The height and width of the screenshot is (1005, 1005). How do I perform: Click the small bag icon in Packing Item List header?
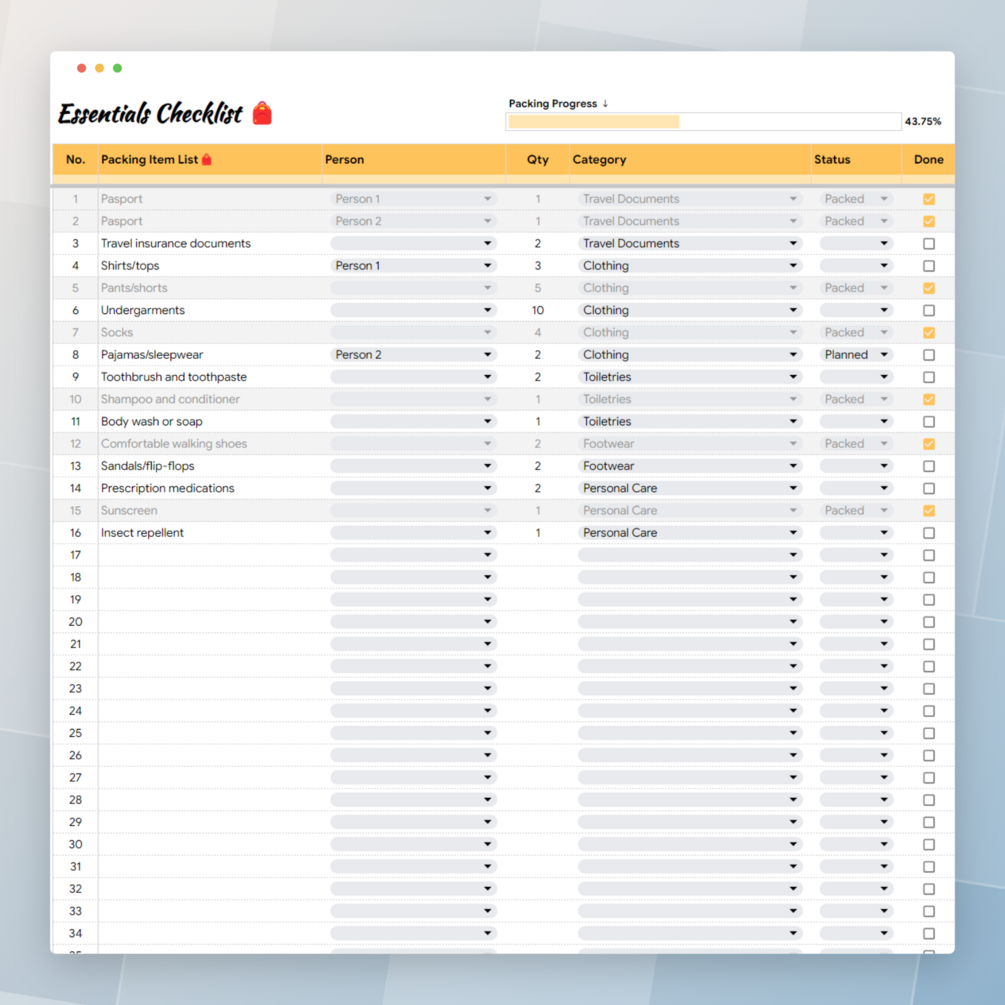point(206,160)
